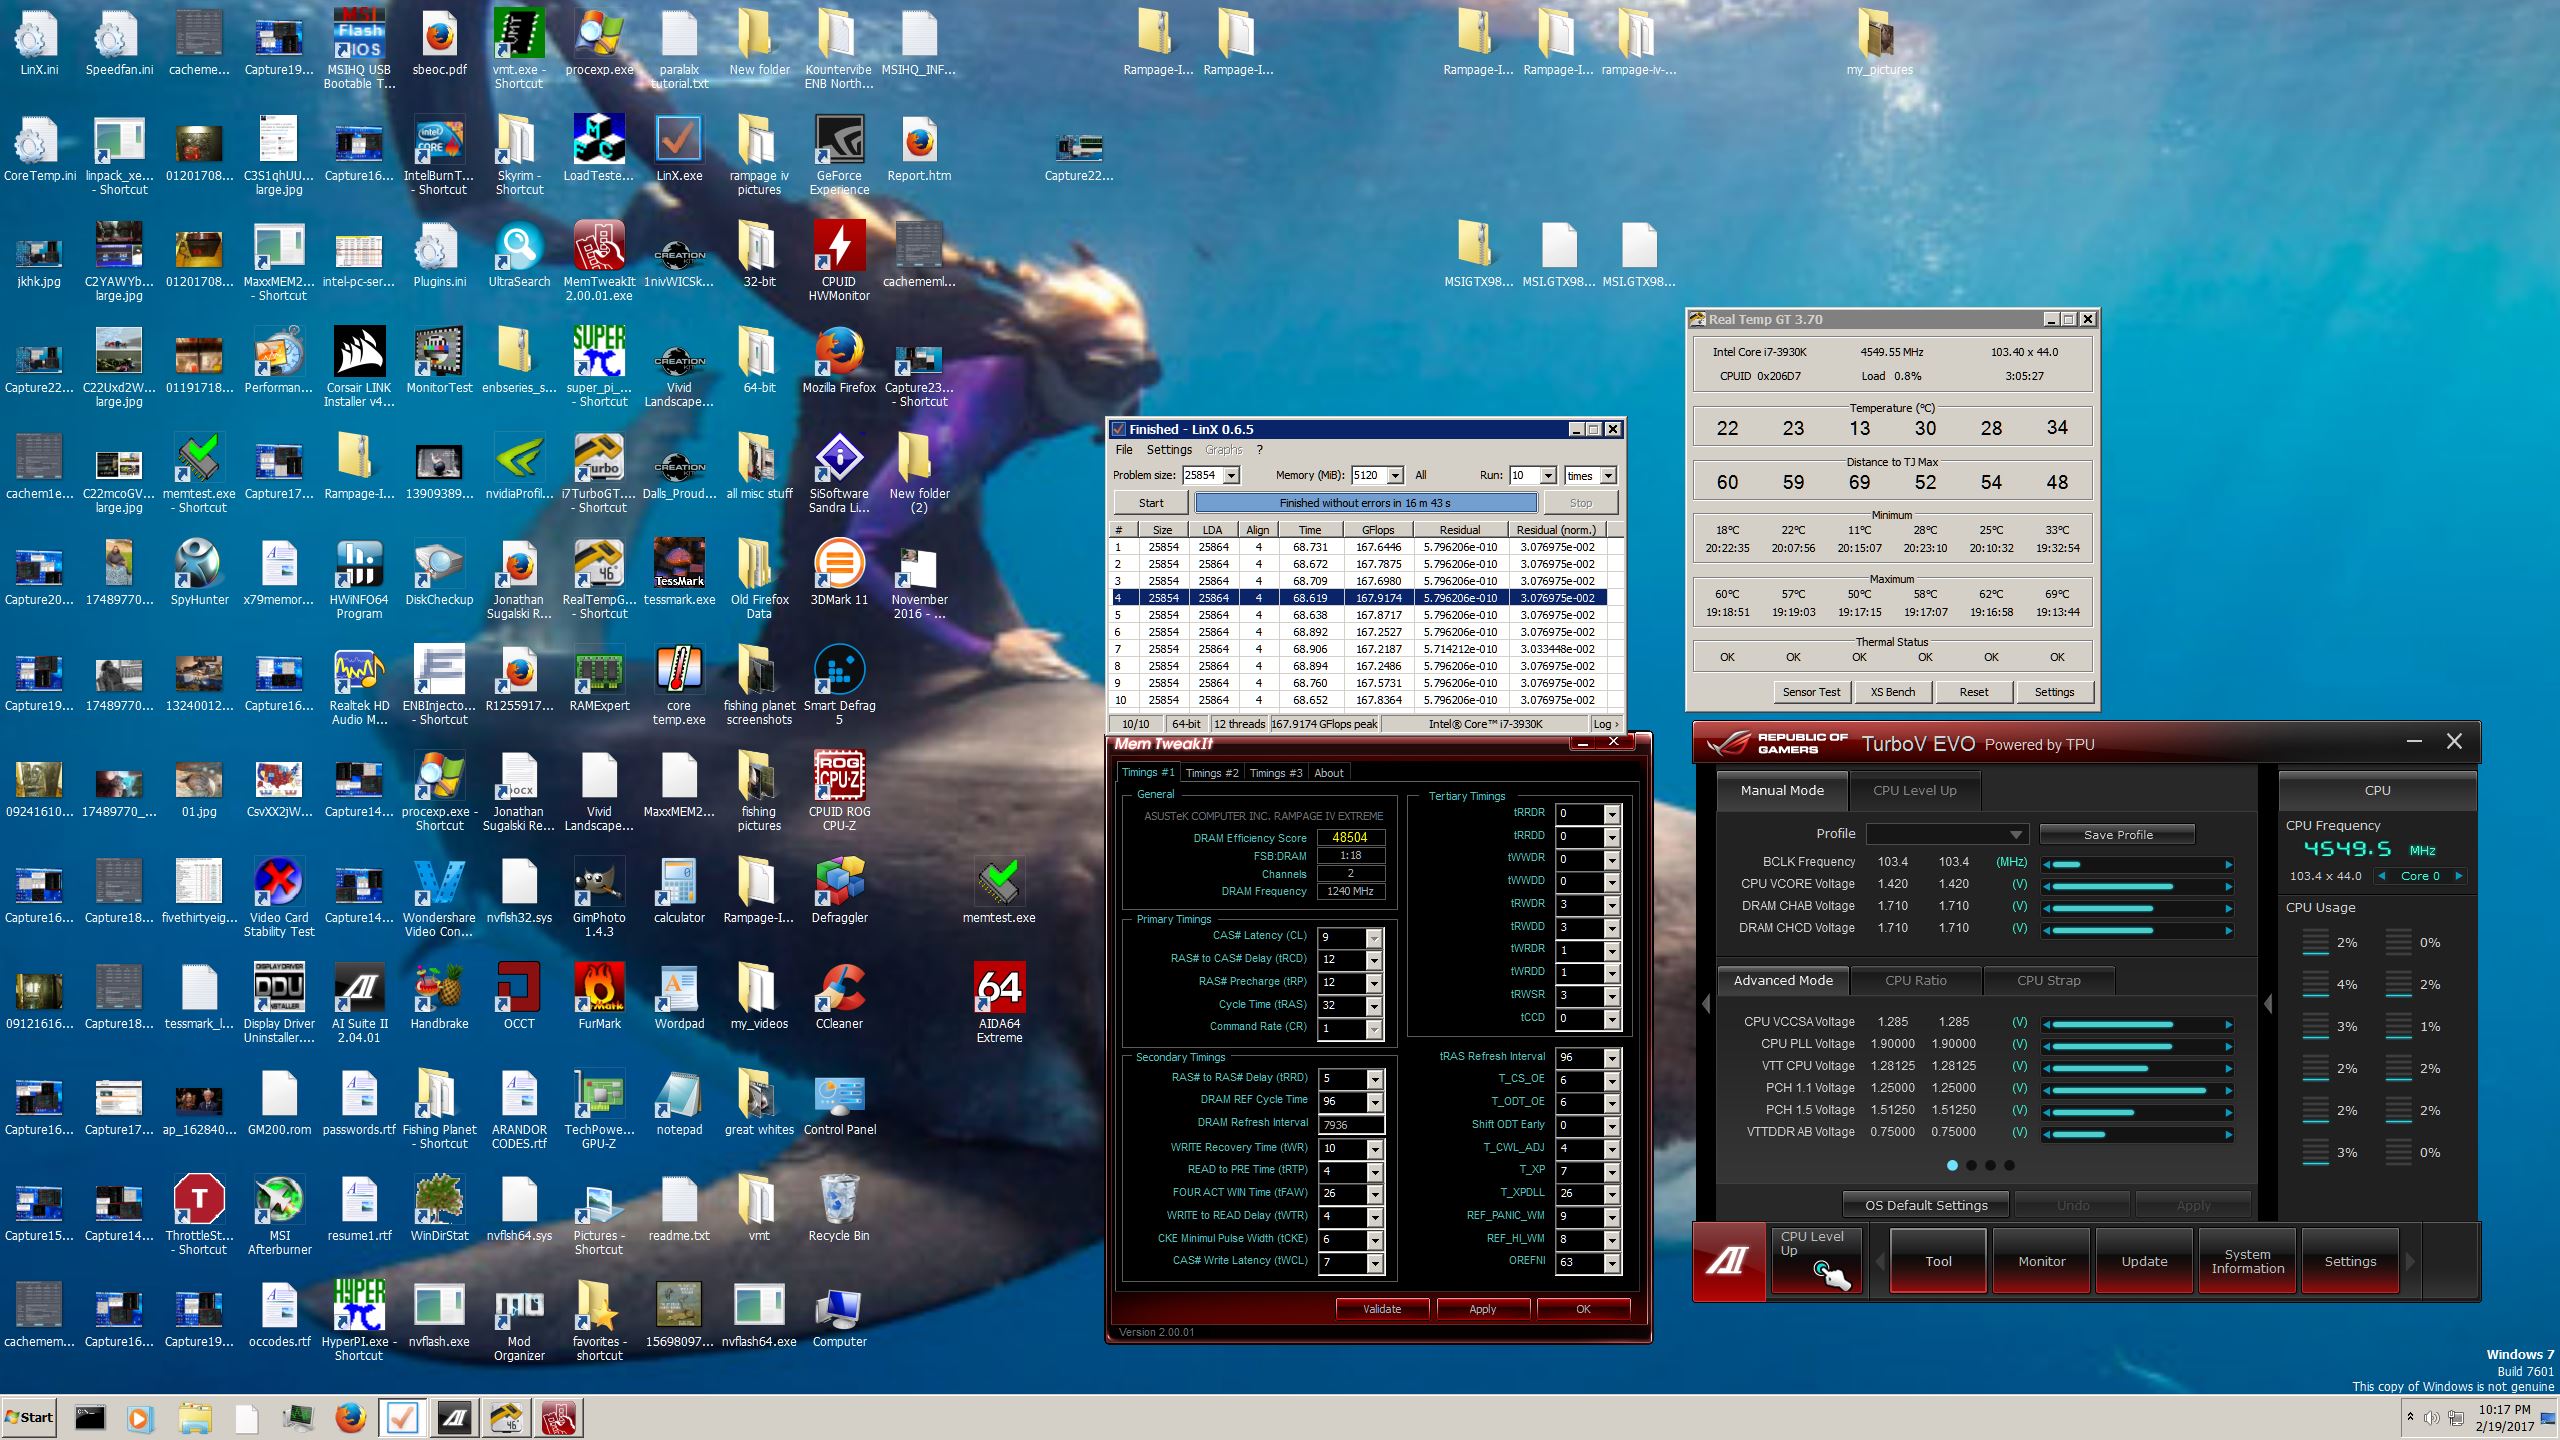Open the OCCT desktop icon
Image resolution: width=2560 pixels, height=1440 pixels.
[519, 994]
